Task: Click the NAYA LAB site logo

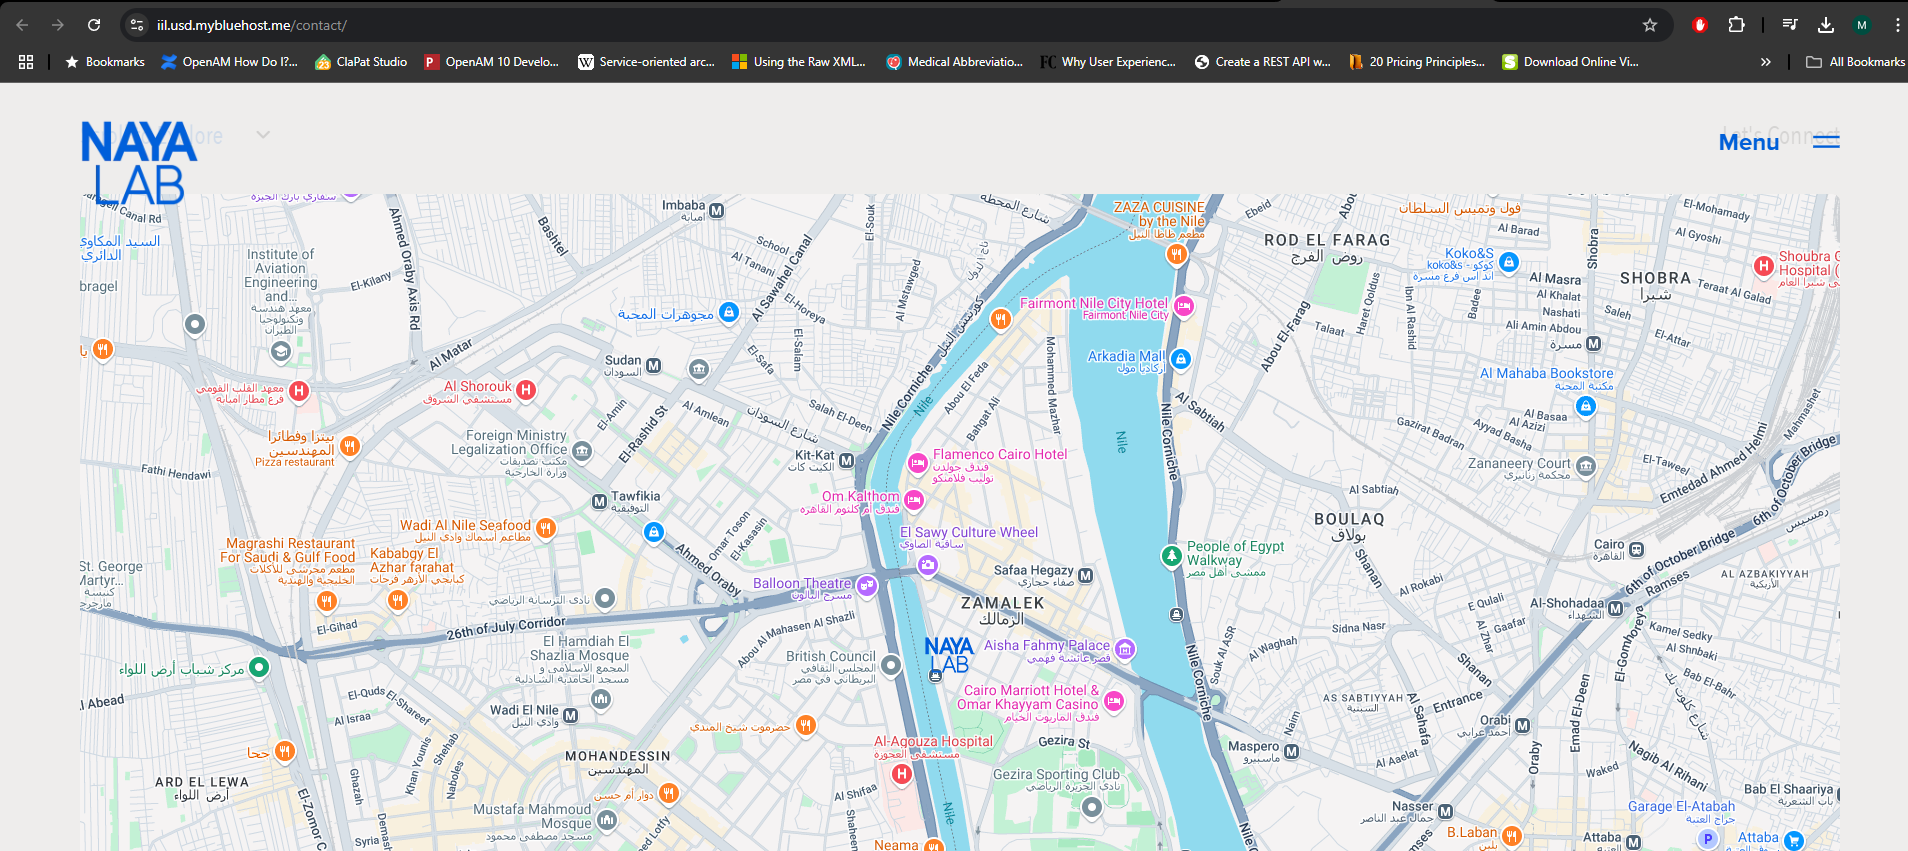Action: tap(138, 162)
